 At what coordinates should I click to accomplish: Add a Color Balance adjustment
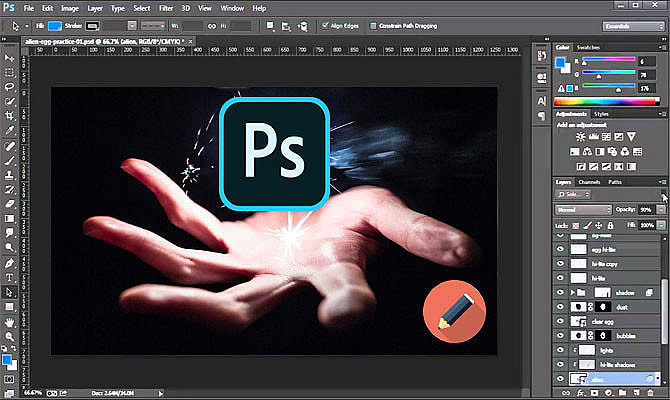(588, 152)
